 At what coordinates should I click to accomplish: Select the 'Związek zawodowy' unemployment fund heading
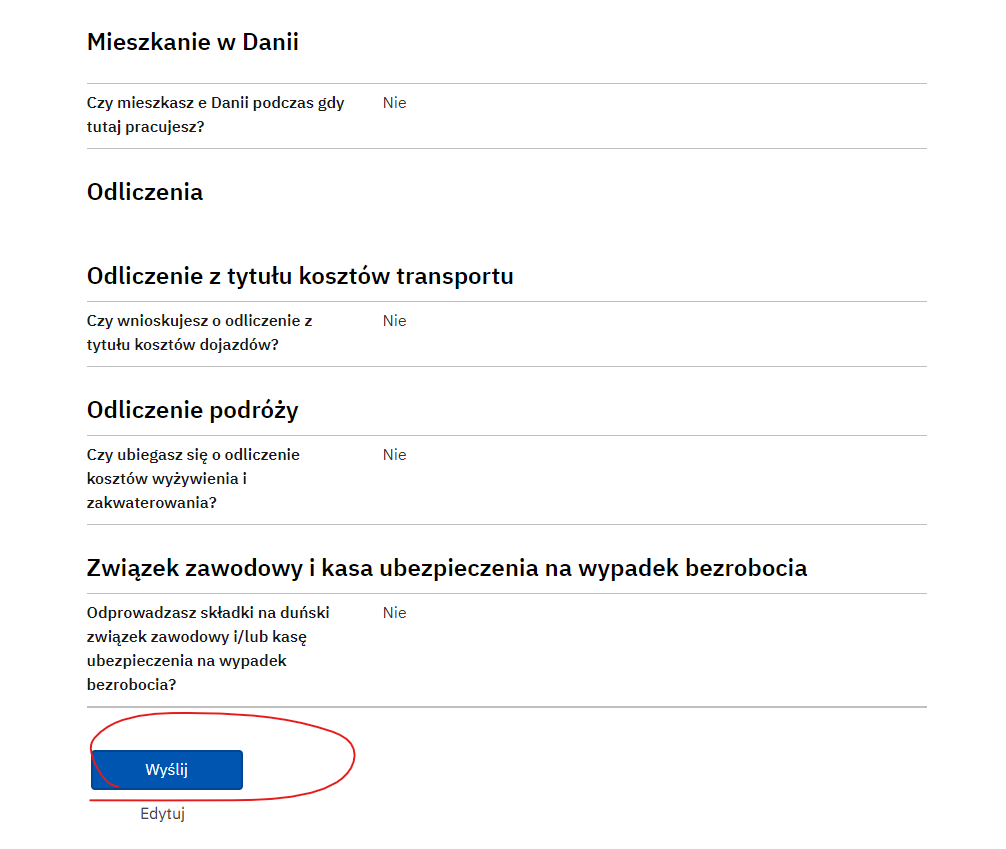tap(447, 569)
